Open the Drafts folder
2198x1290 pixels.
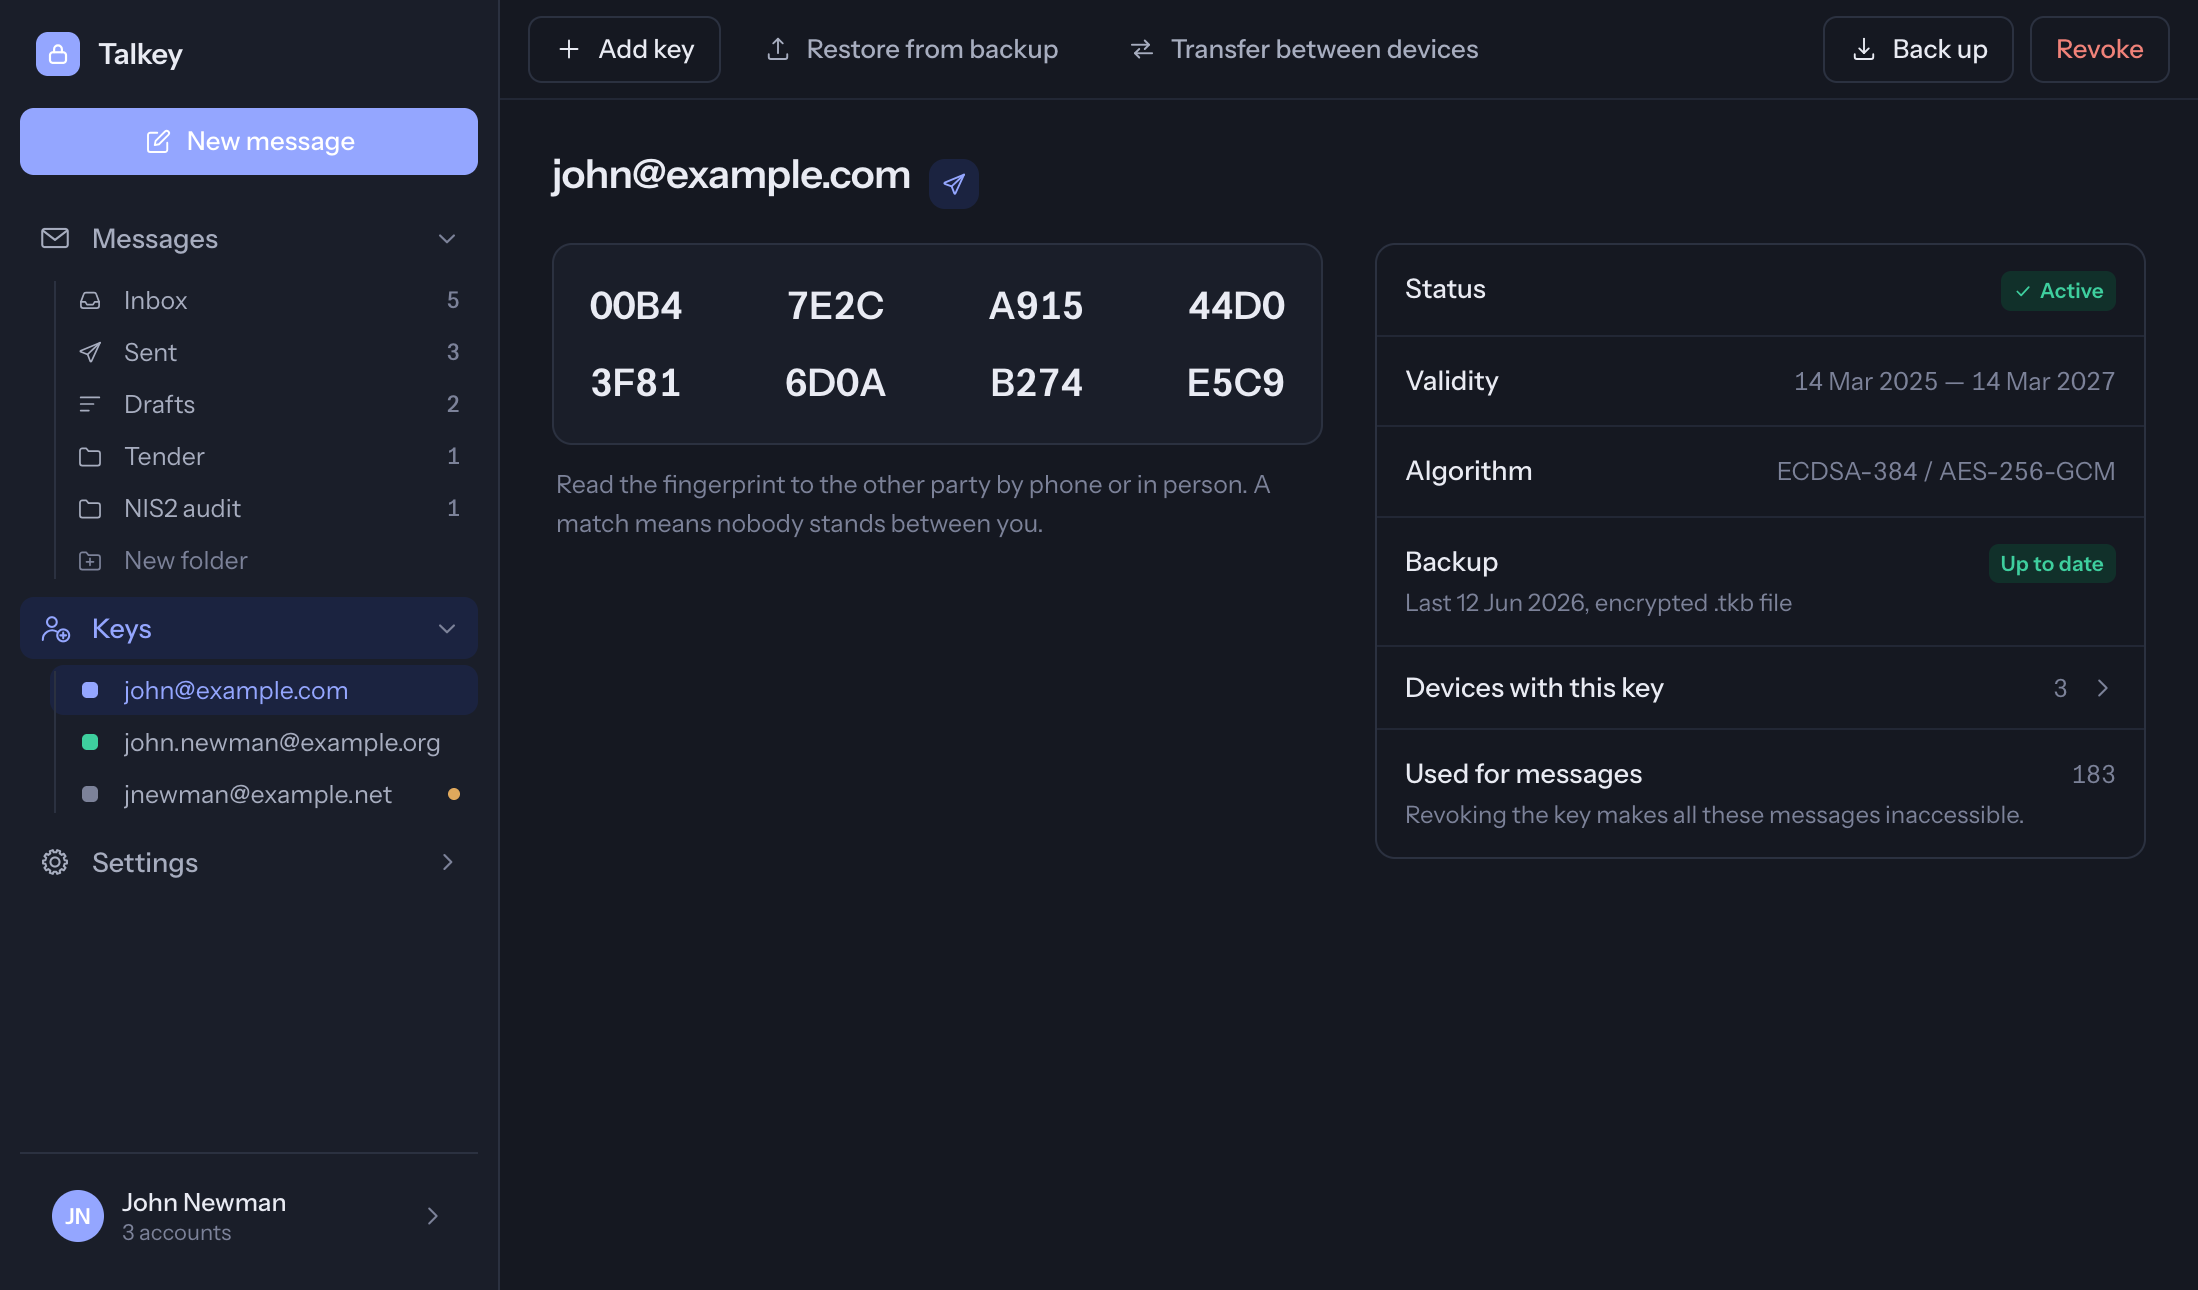click(266, 404)
